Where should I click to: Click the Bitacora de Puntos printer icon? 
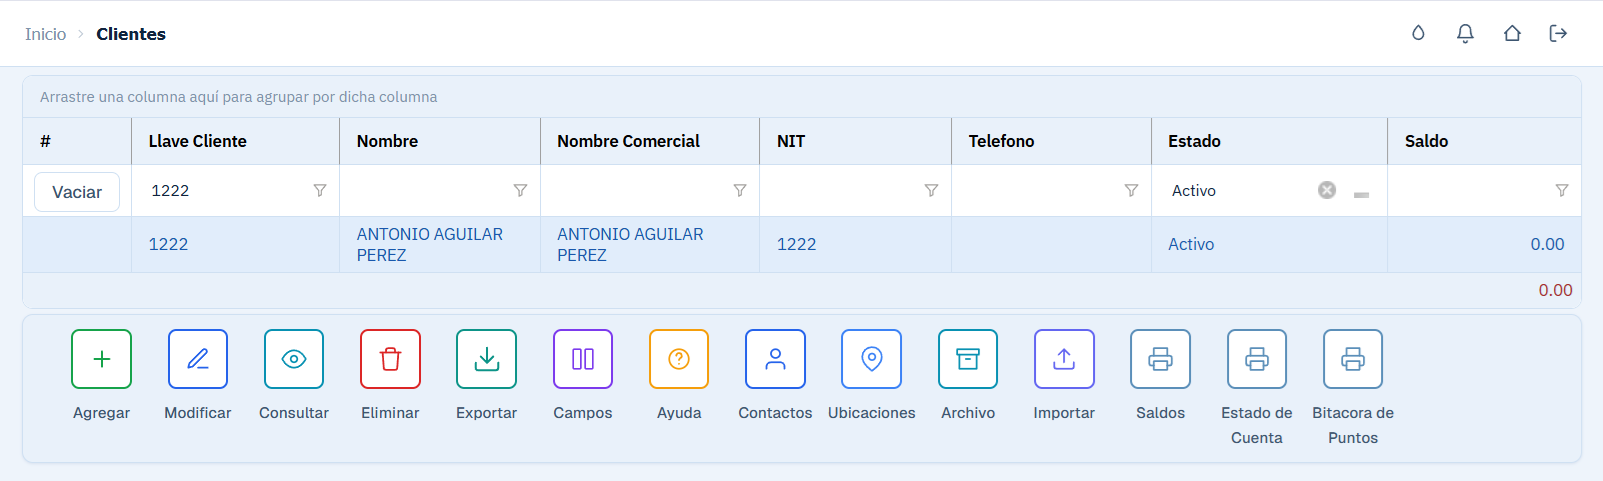[x=1353, y=359]
